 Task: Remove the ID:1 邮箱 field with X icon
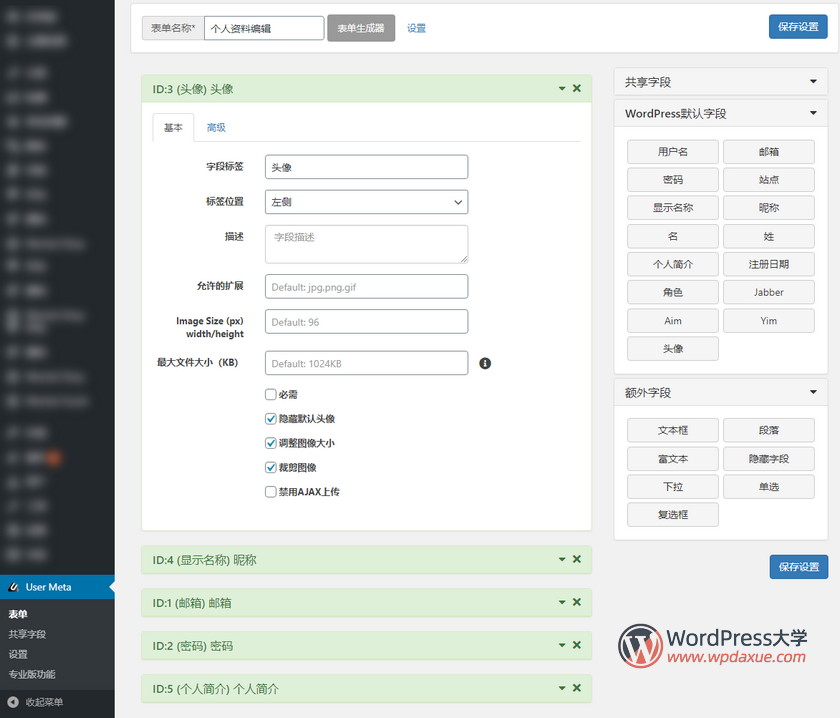[576, 603]
